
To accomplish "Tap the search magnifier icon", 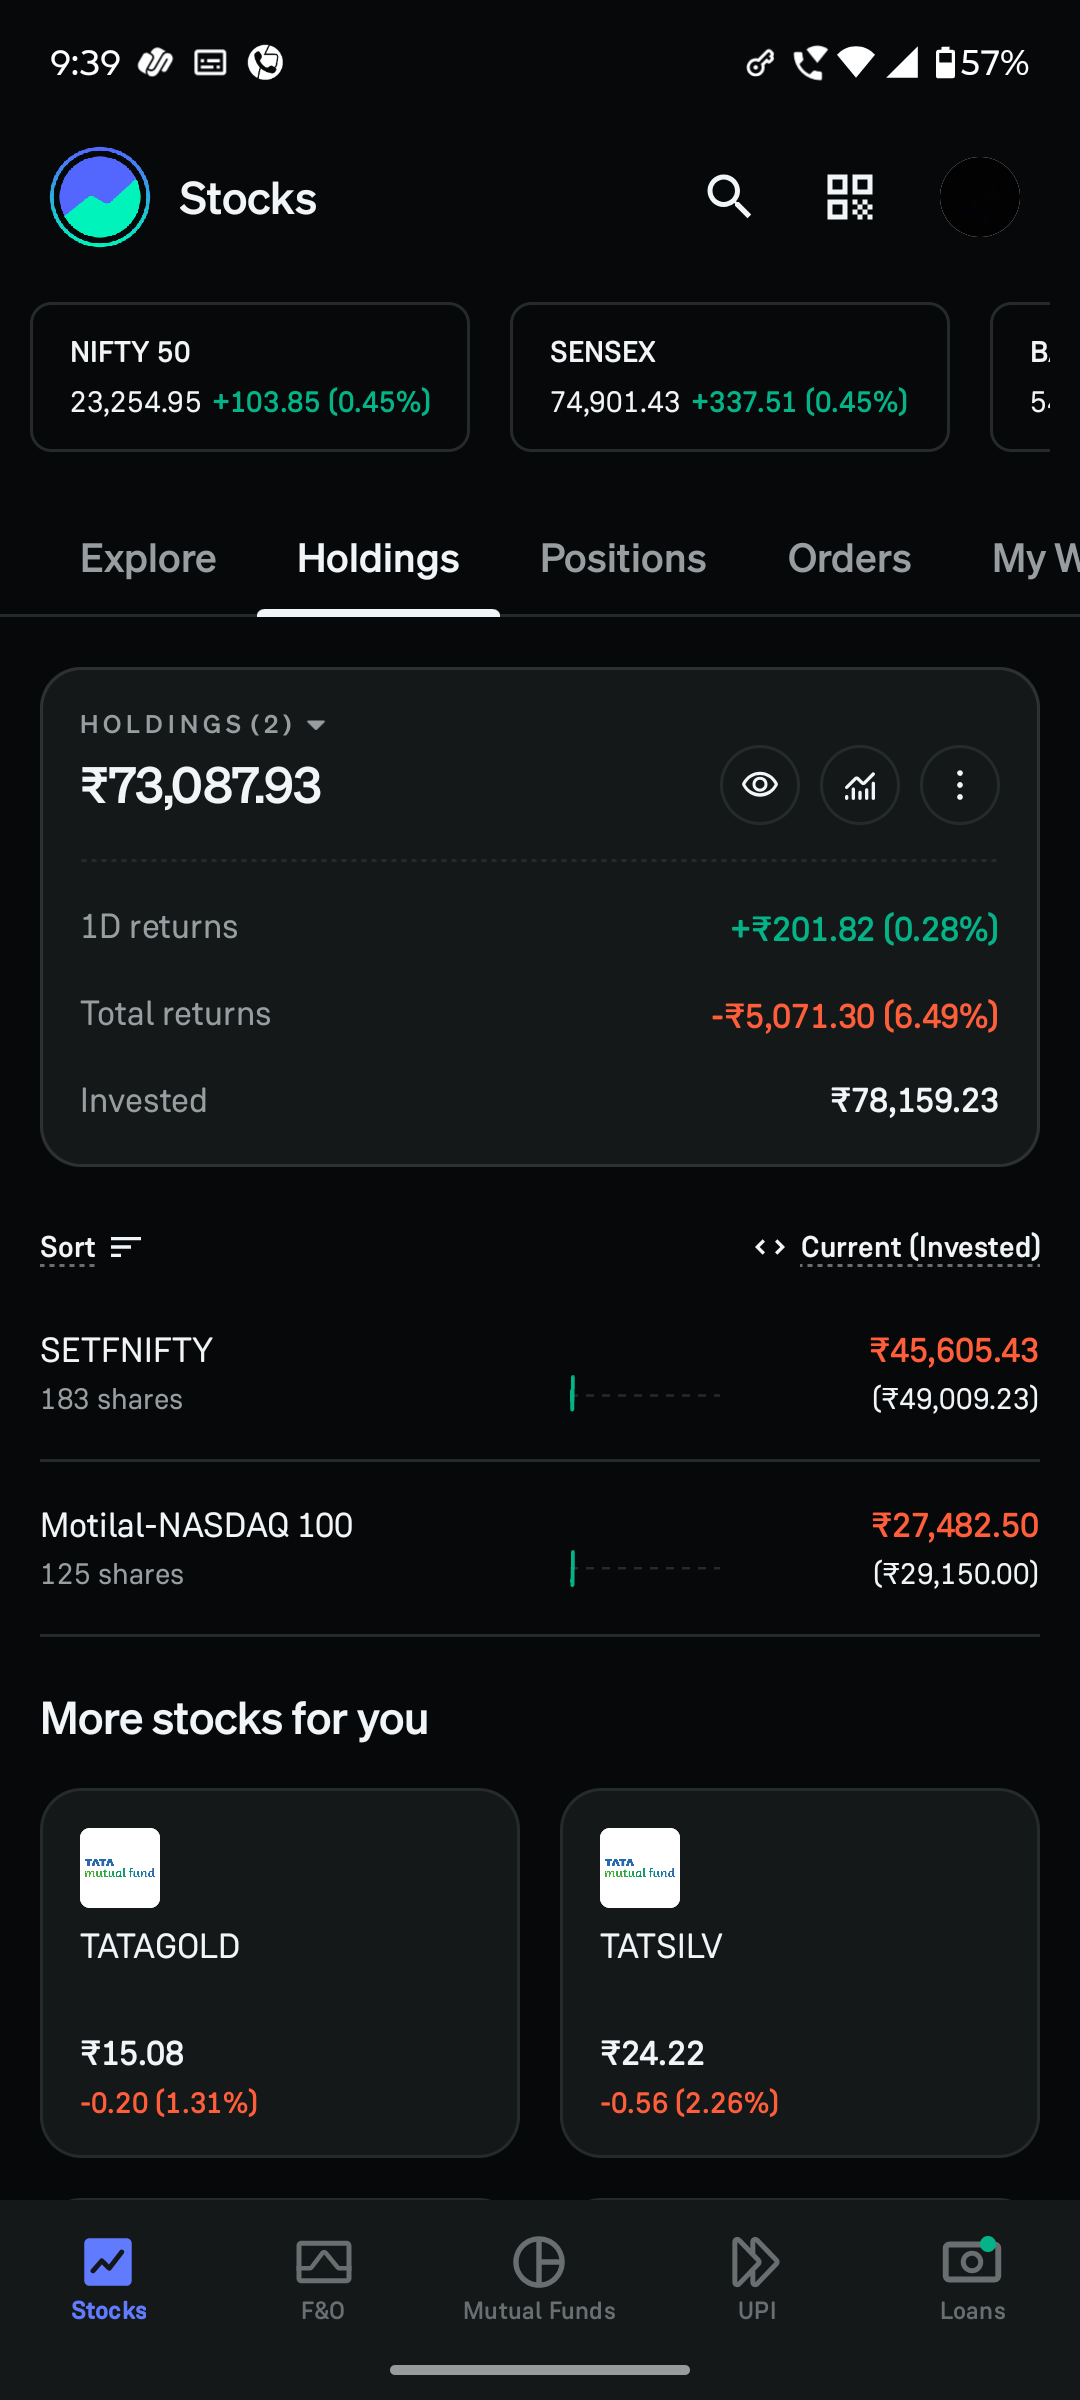I will tap(728, 197).
